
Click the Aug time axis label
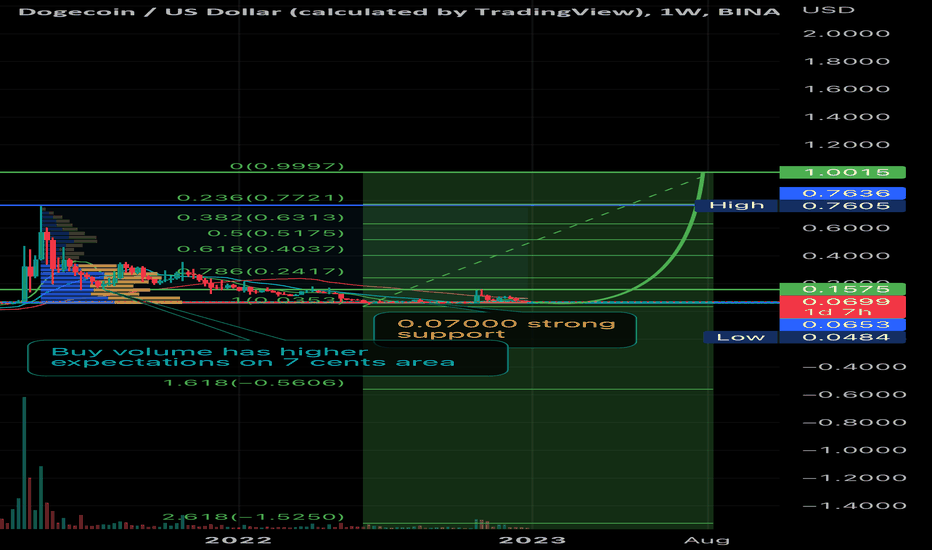tap(707, 540)
